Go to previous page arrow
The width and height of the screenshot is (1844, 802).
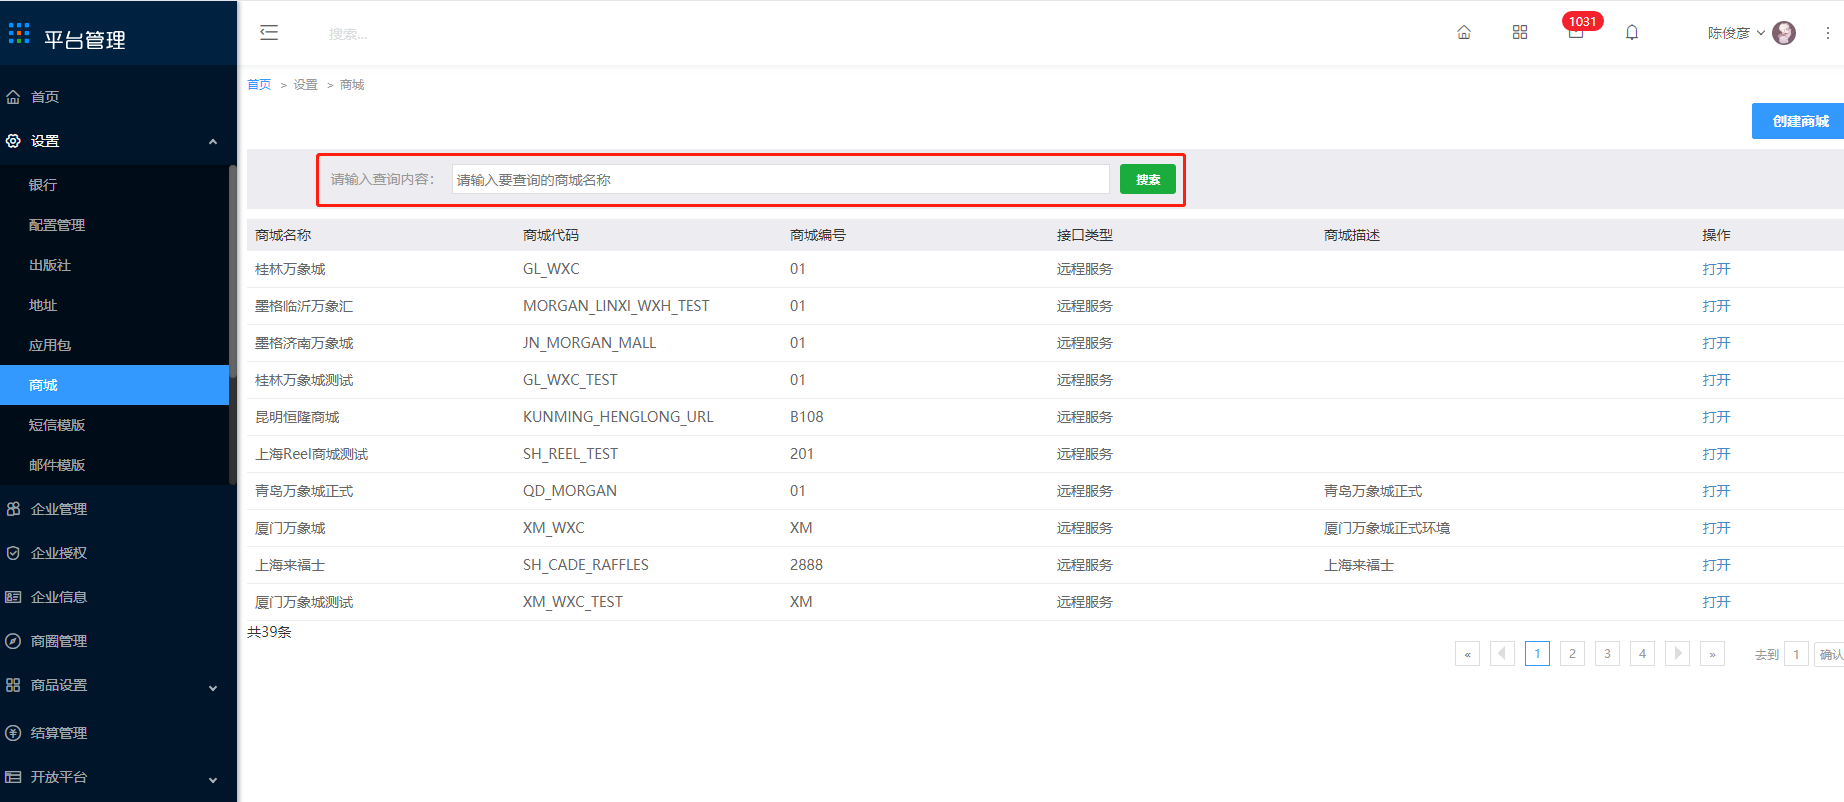point(1502,654)
